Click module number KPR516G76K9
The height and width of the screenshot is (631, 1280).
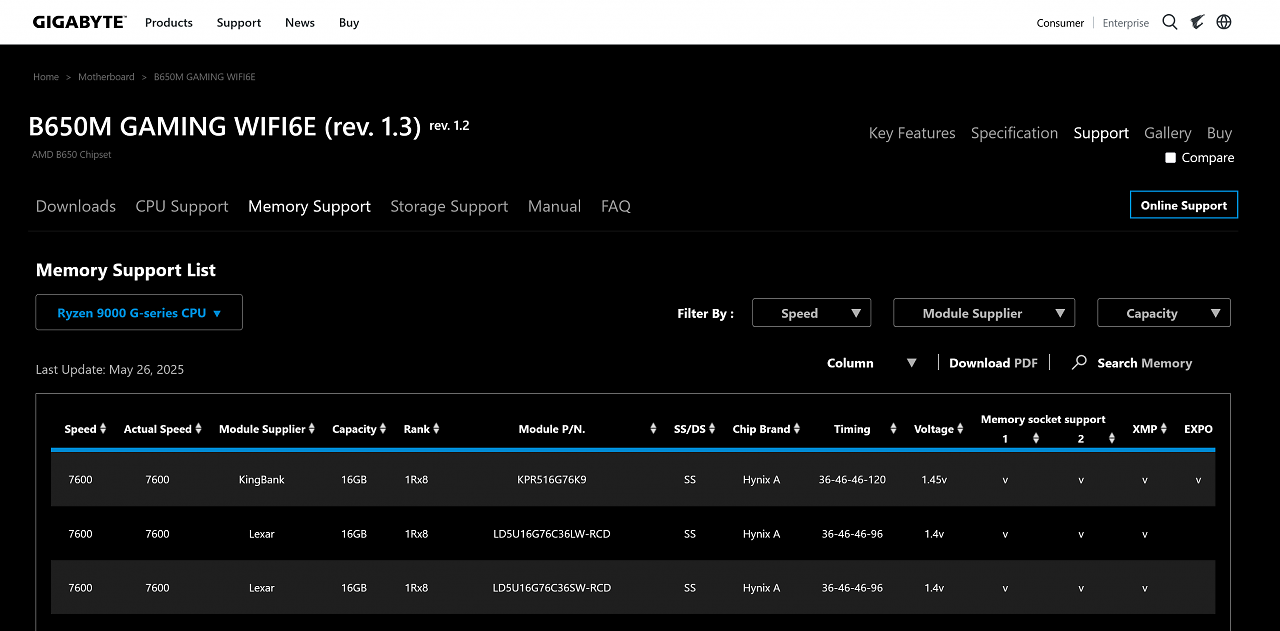pyautogui.click(x=552, y=480)
